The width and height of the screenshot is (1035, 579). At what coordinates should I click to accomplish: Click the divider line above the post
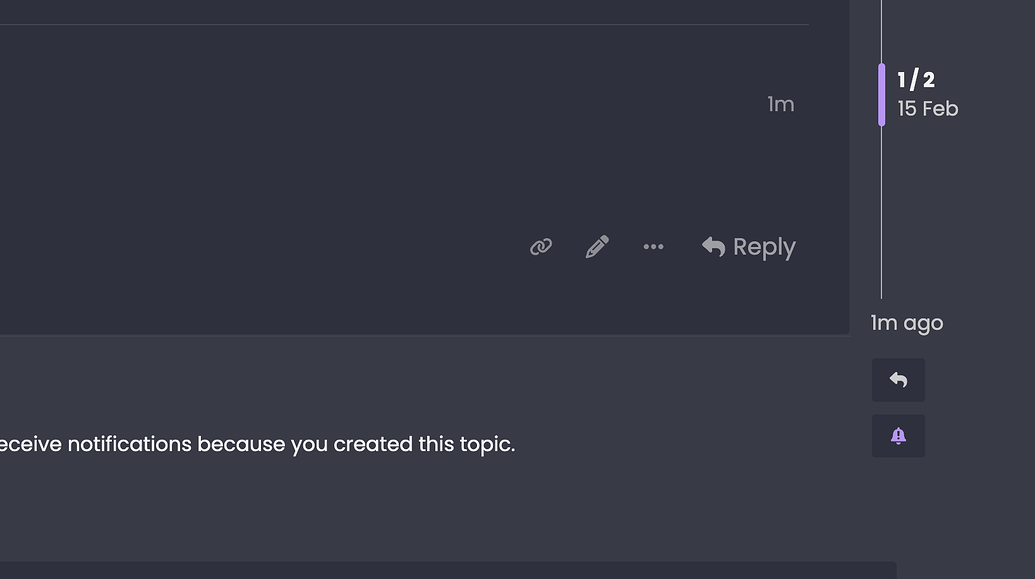point(400,24)
